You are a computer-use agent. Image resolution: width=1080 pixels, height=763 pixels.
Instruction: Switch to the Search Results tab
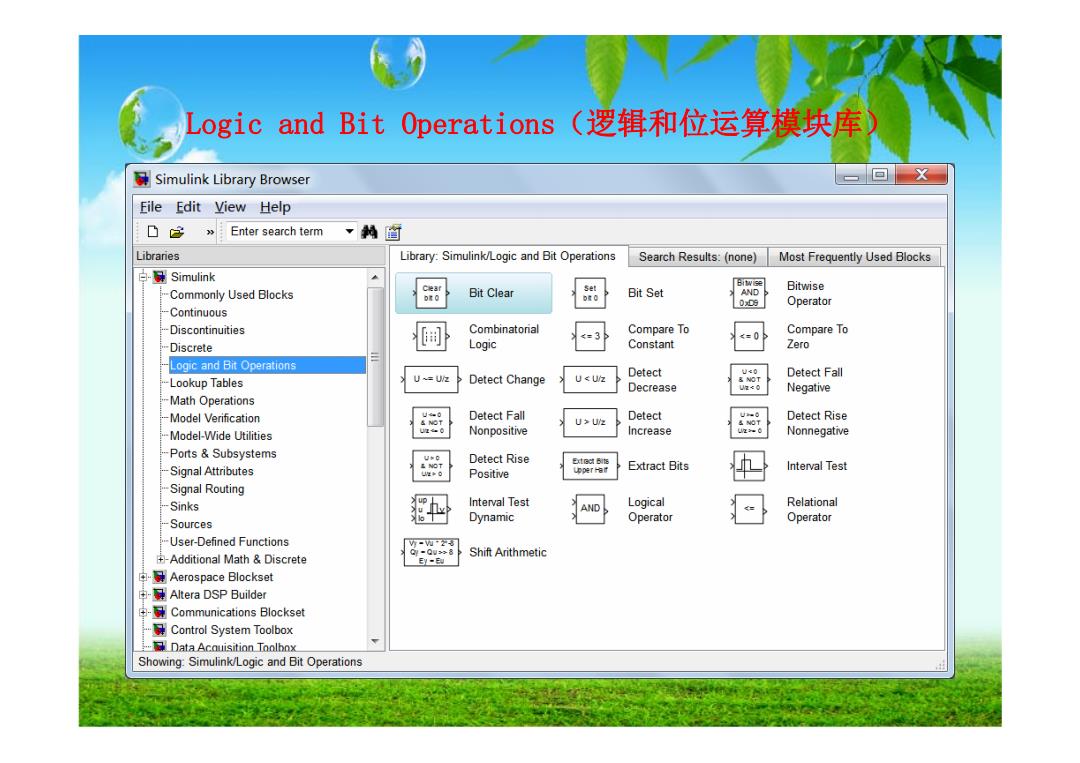point(698,257)
